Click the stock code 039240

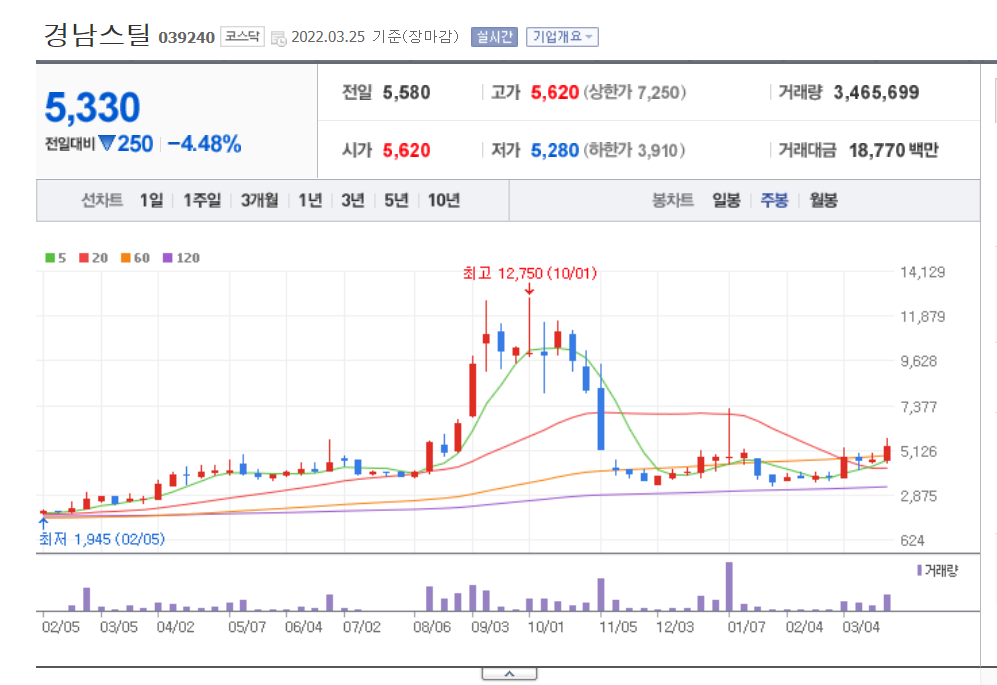point(186,38)
